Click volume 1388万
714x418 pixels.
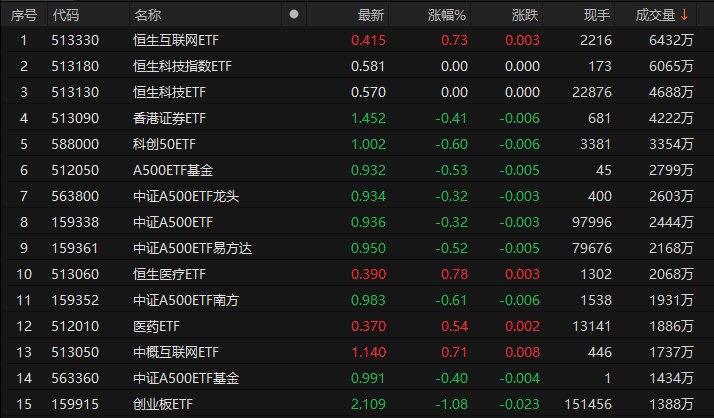[671, 404]
